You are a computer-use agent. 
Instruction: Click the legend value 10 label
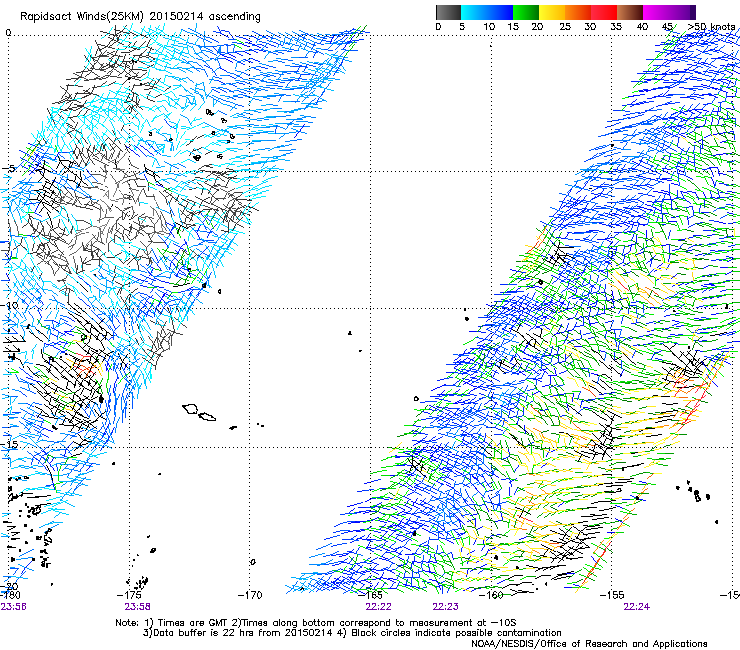click(489, 27)
